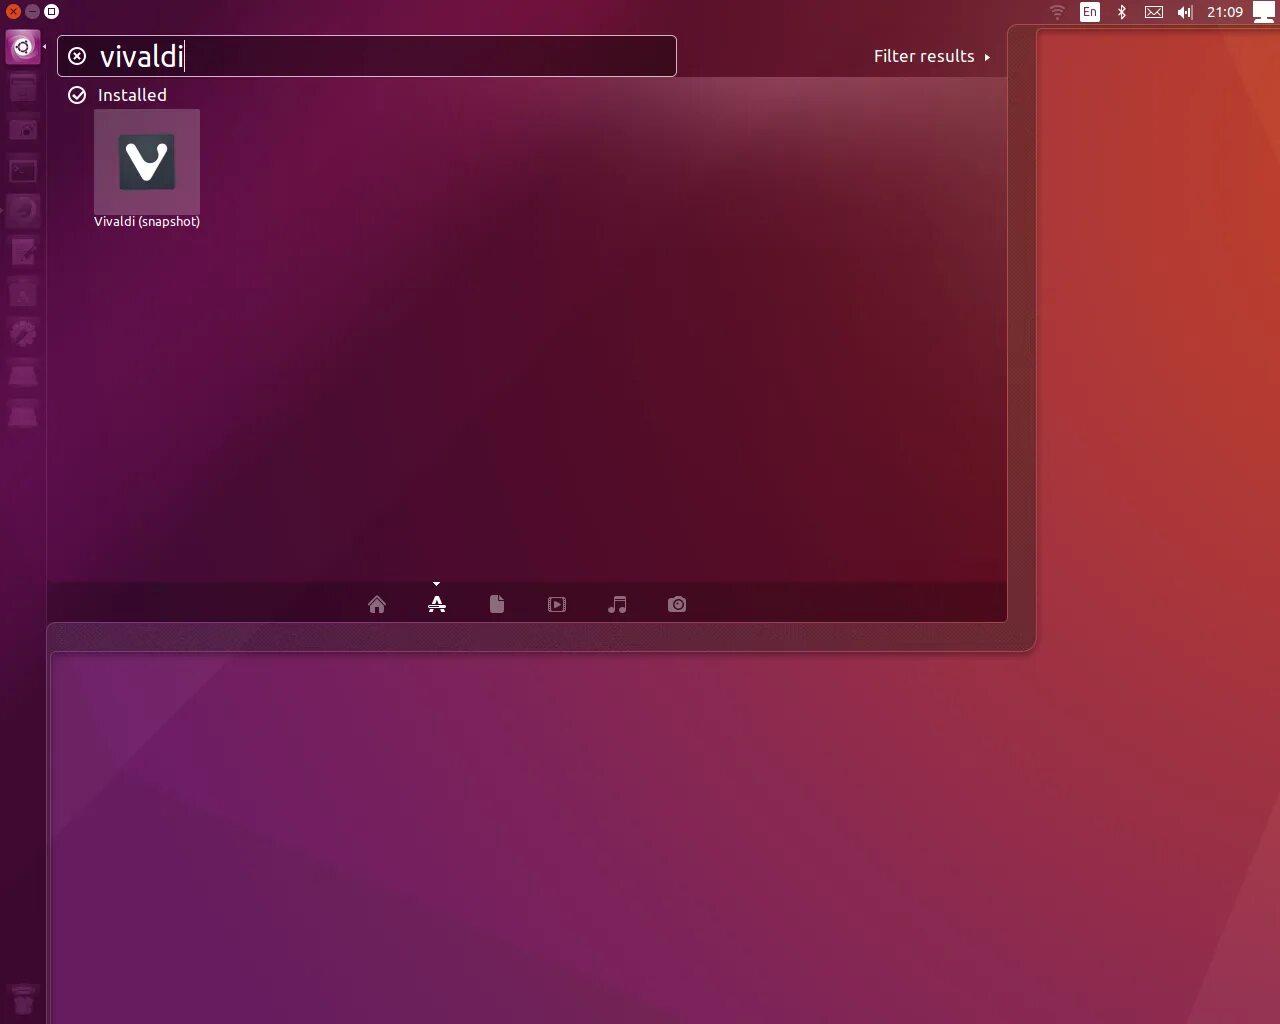Switch to the Files lens
This screenshot has width=1280, height=1024.
click(497, 604)
